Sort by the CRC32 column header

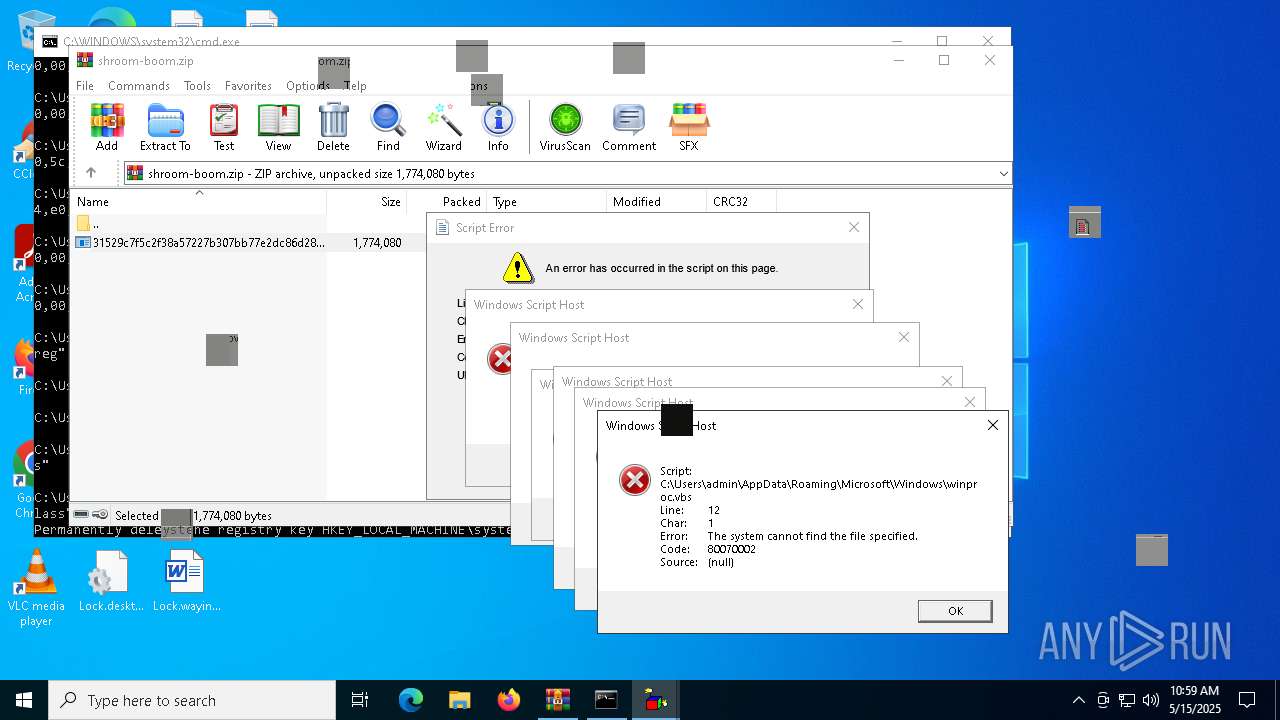(x=741, y=201)
